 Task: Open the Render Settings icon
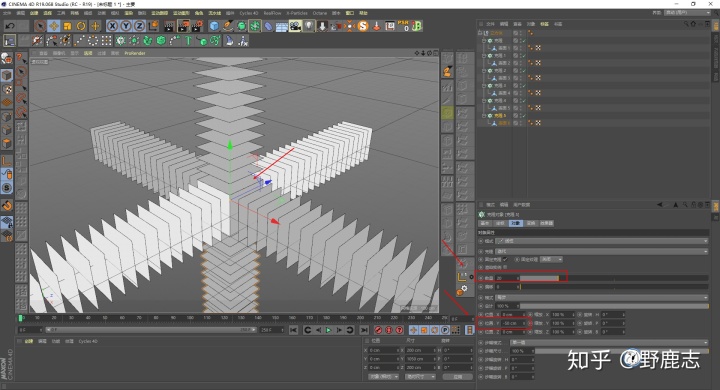[x=197, y=26]
